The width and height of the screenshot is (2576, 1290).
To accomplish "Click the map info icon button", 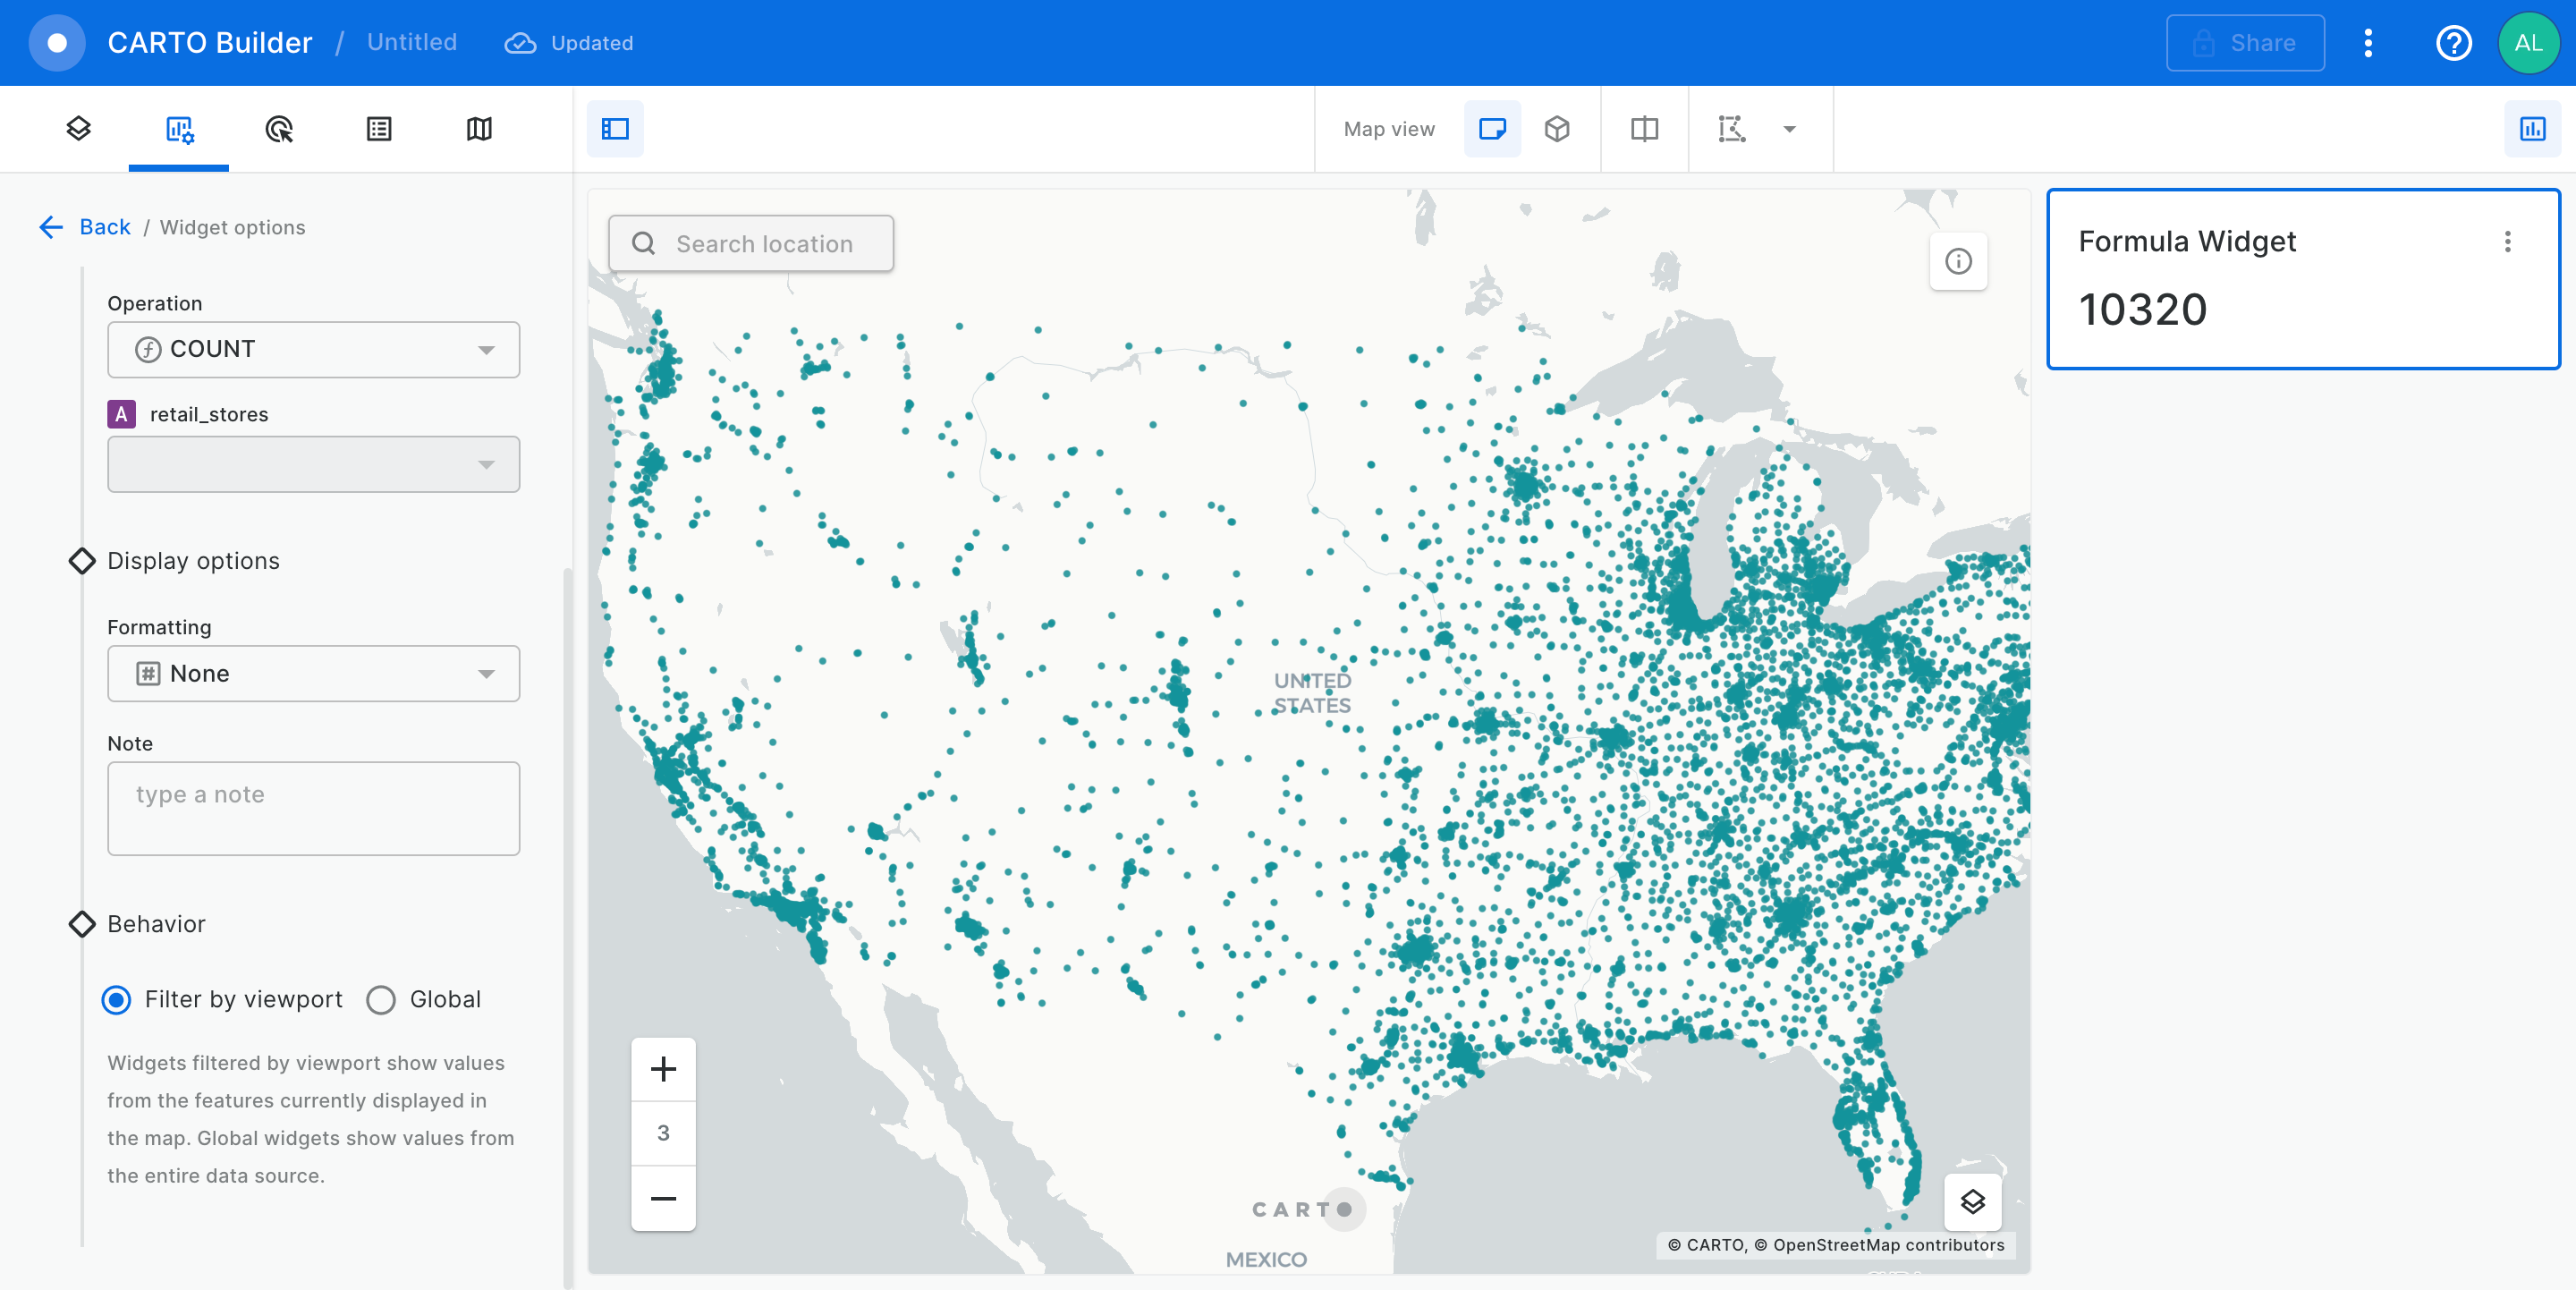I will pos(1958,262).
